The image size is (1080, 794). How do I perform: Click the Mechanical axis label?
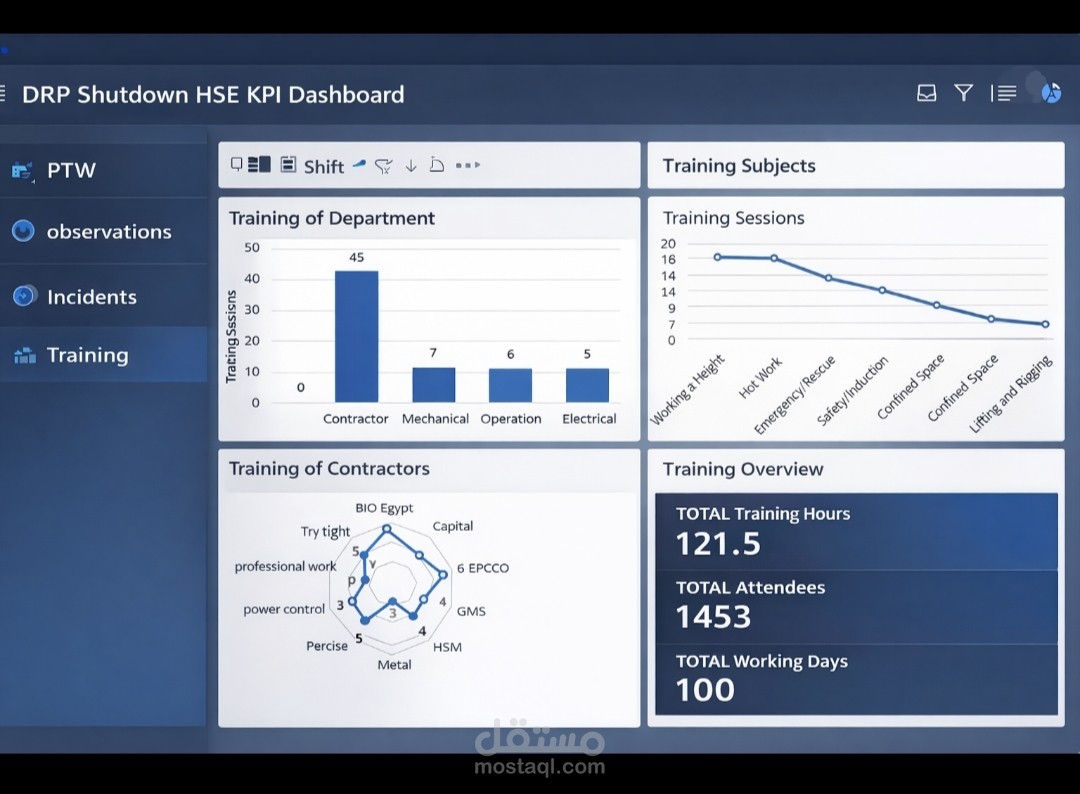tap(435, 419)
